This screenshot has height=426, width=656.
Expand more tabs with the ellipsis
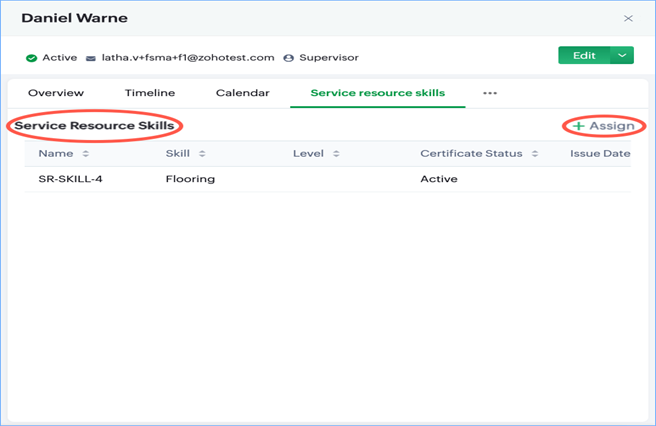[x=490, y=93]
